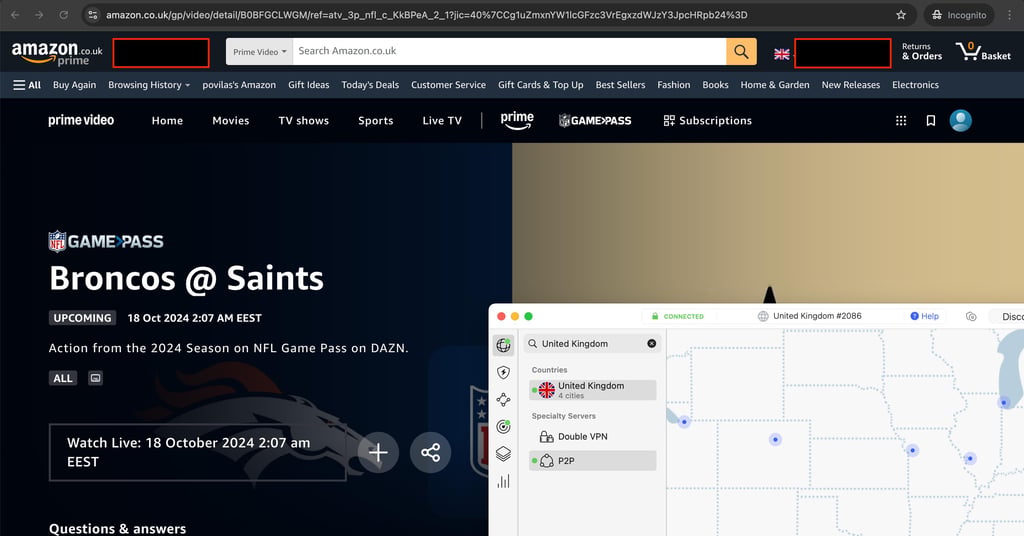1024x536 pixels.
Task: Open the statistics bars icon in VPN sidebar
Action: pos(503,481)
